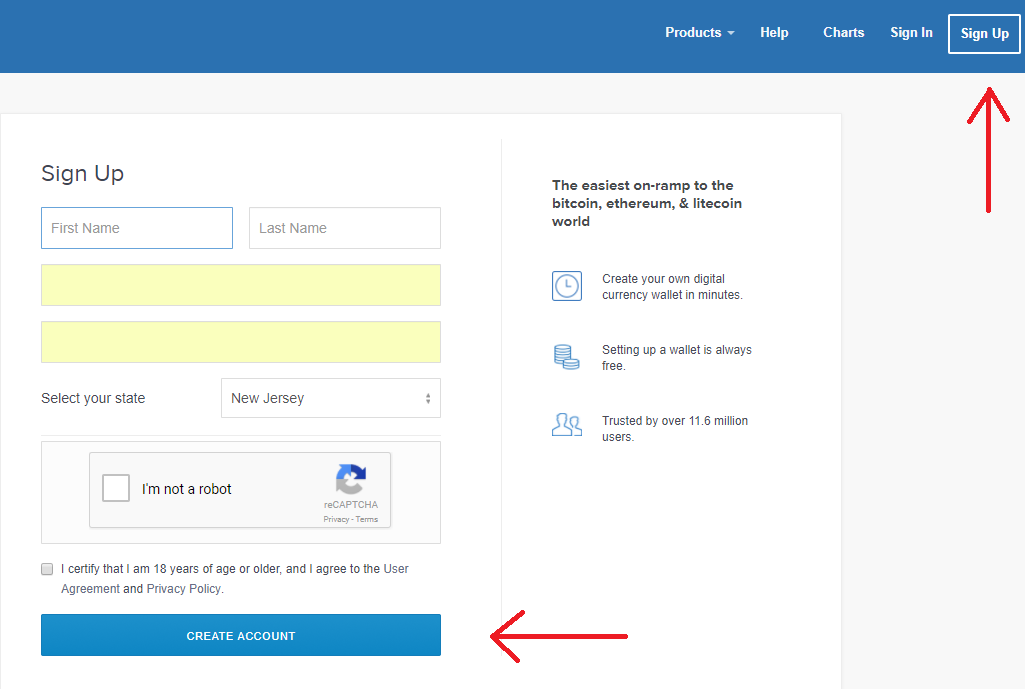The image size is (1025, 689).
Task: Click the Sign Up button in header
Action: [984, 33]
